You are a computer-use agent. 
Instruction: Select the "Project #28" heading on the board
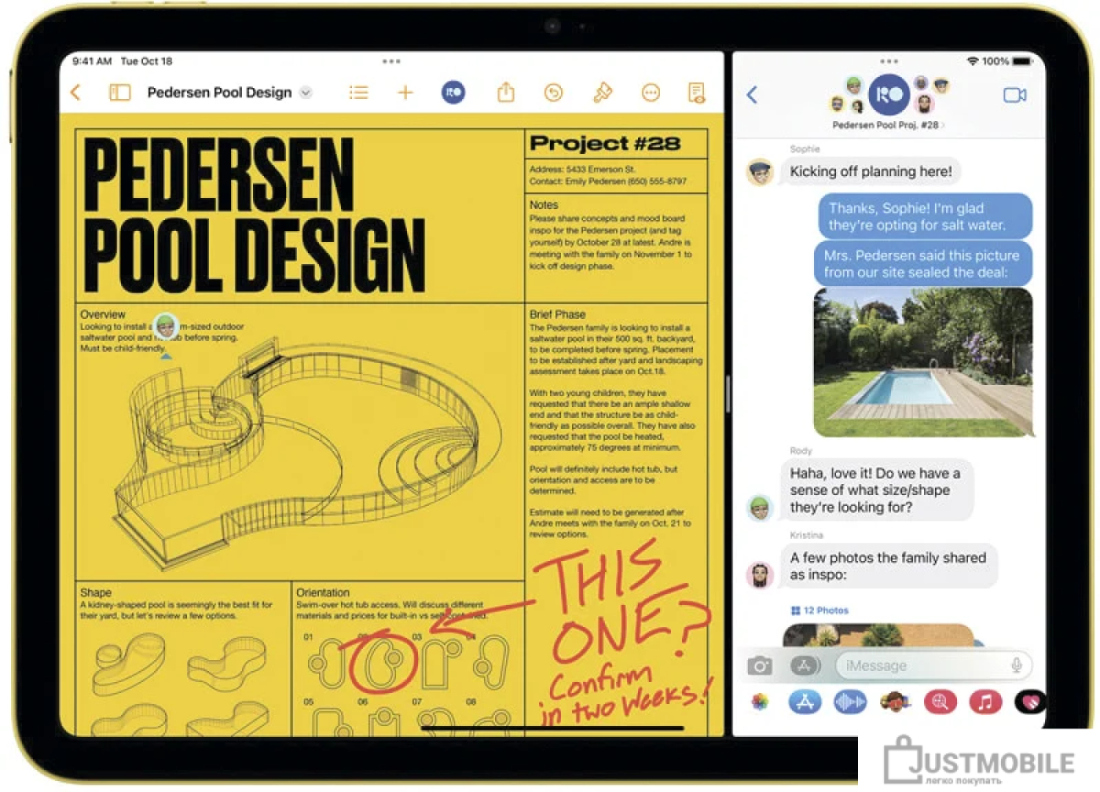(605, 144)
